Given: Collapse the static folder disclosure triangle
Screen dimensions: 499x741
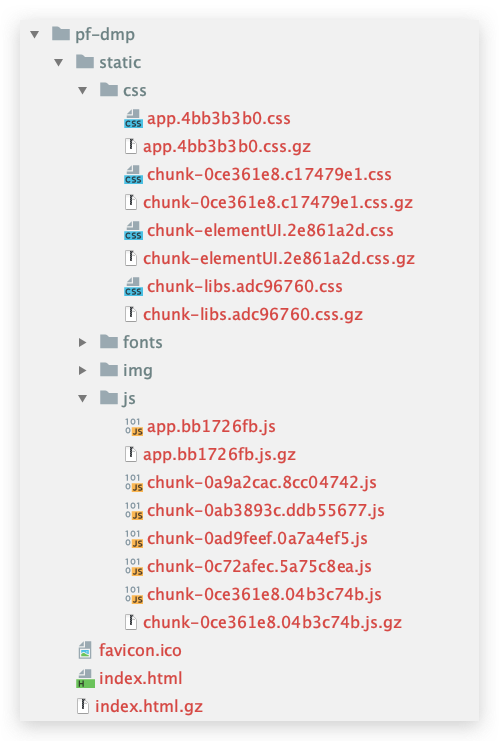Looking at the screenshot, I should [x=59, y=62].
